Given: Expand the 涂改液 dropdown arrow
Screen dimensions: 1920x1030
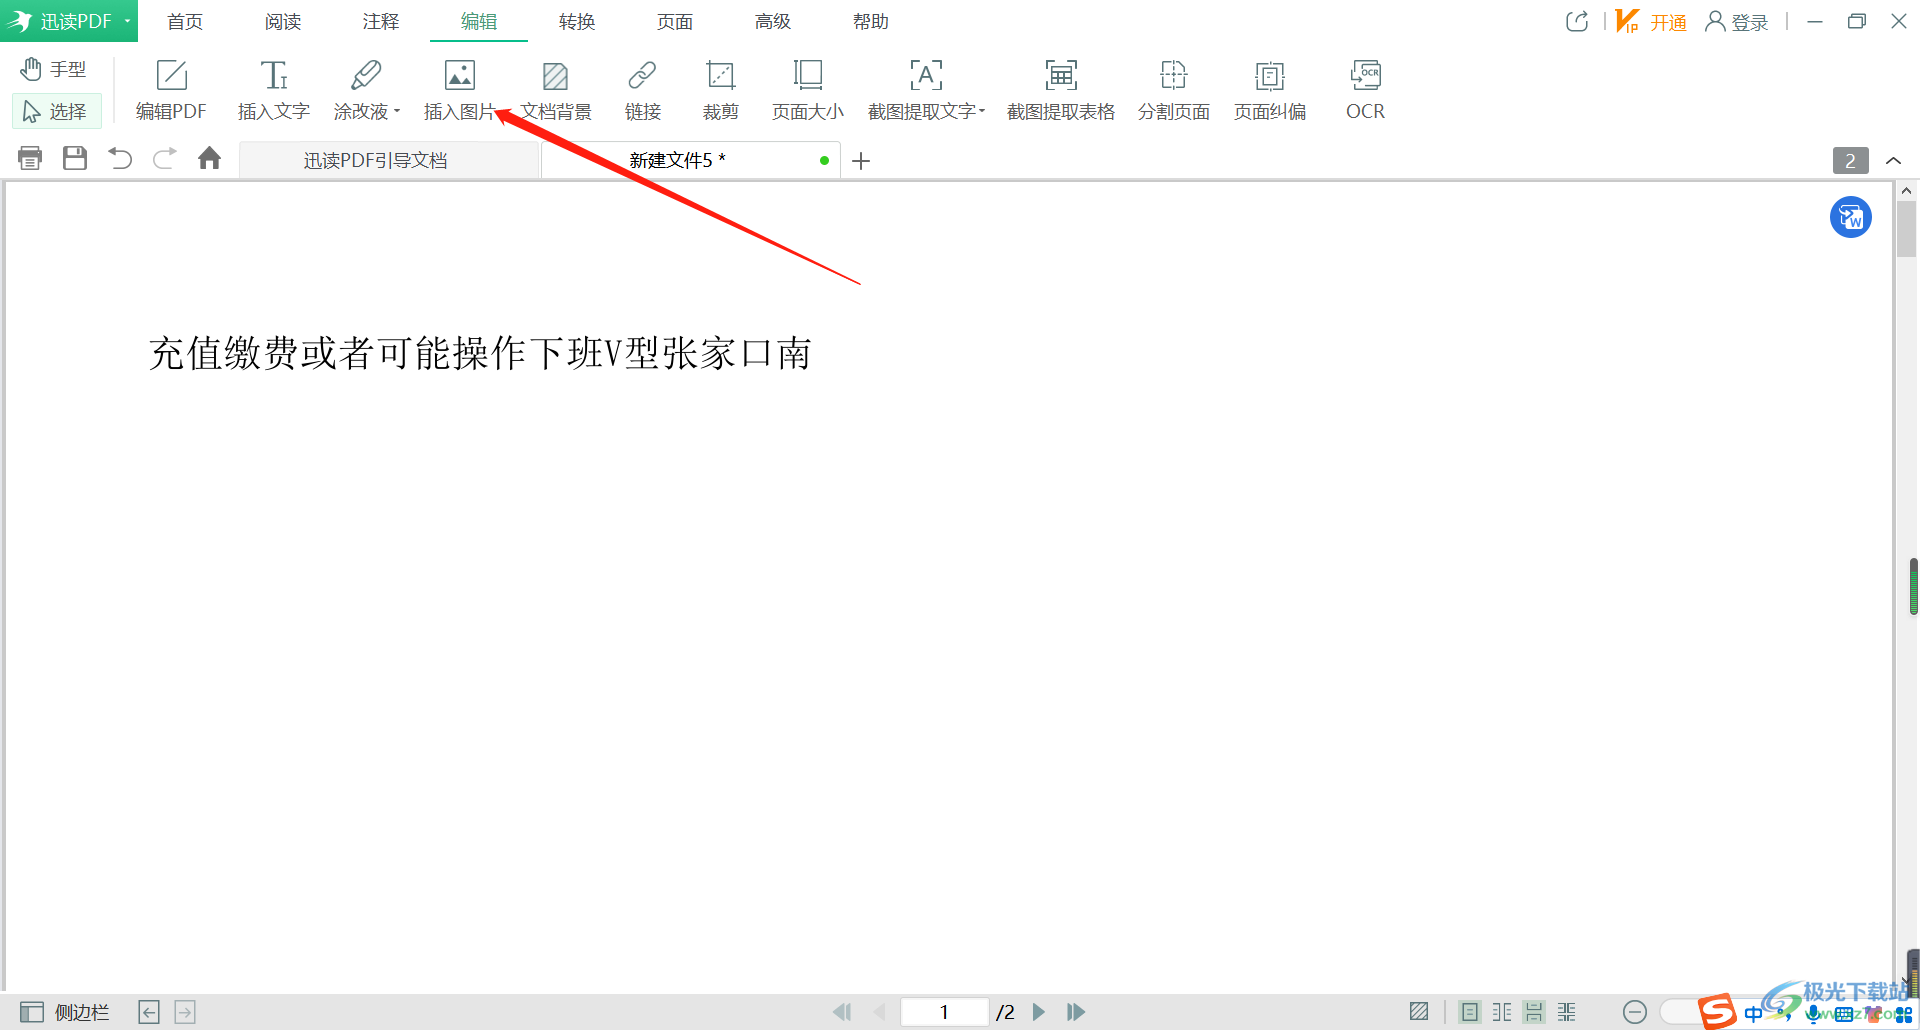Looking at the screenshot, I should 397,111.
